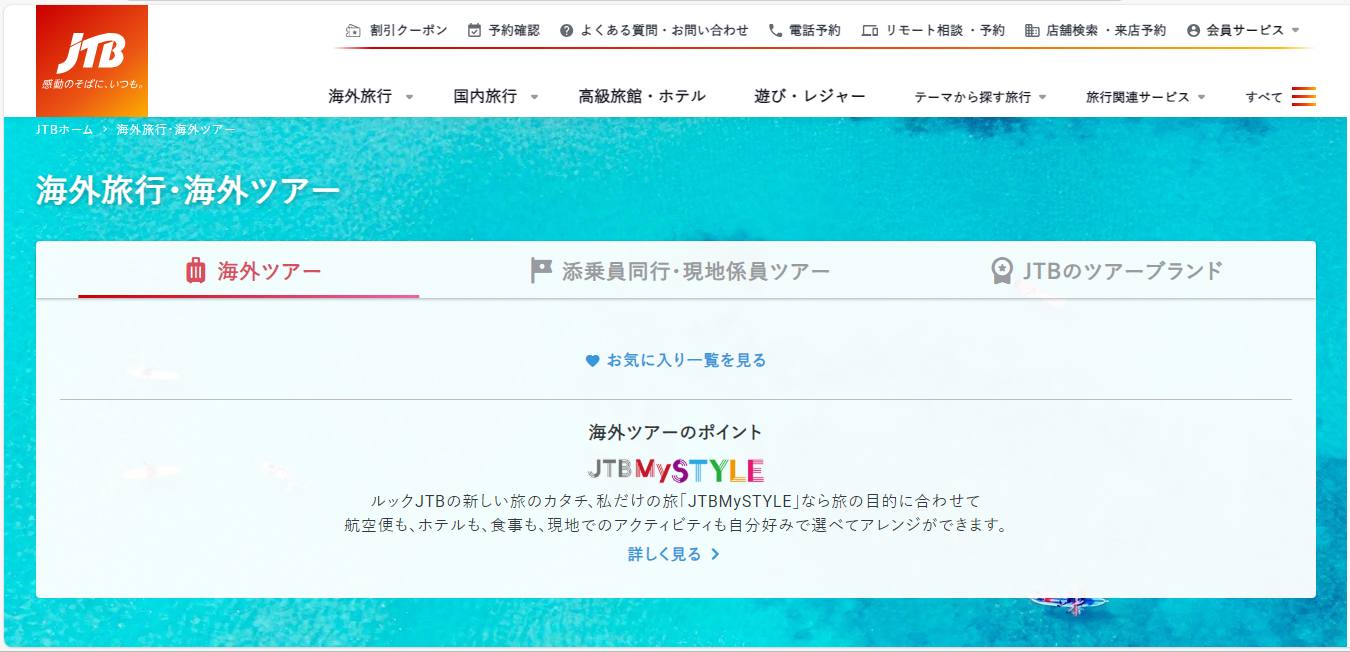Image resolution: width=1350 pixels, height=652 pixels.
Task: Click the 店舗検索 building icon
Action: click(1032, 31)
